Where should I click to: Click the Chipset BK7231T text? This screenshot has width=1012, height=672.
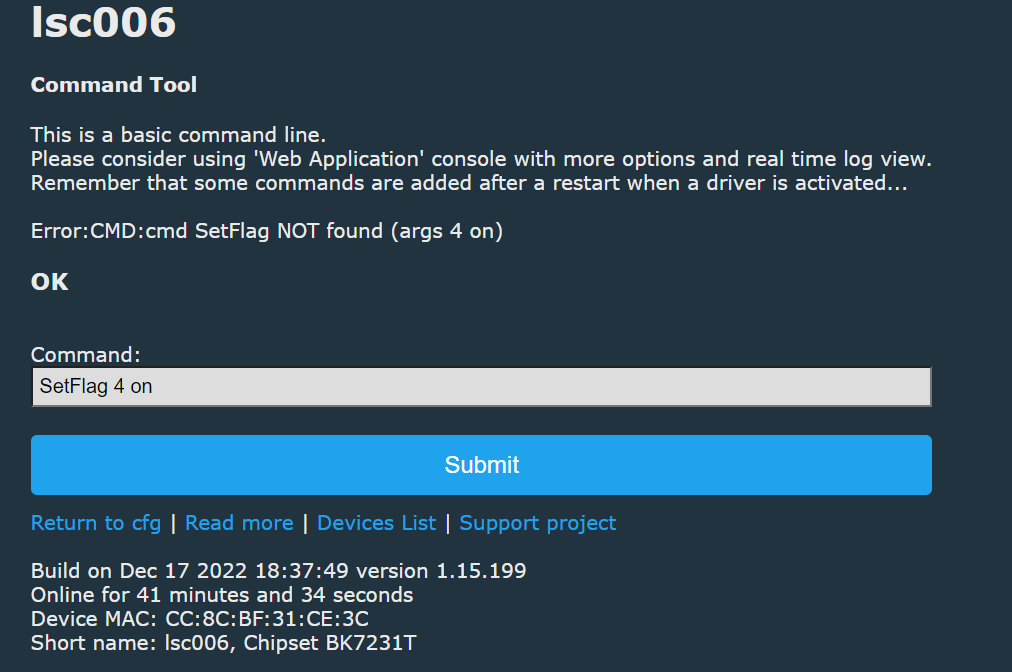330,643
